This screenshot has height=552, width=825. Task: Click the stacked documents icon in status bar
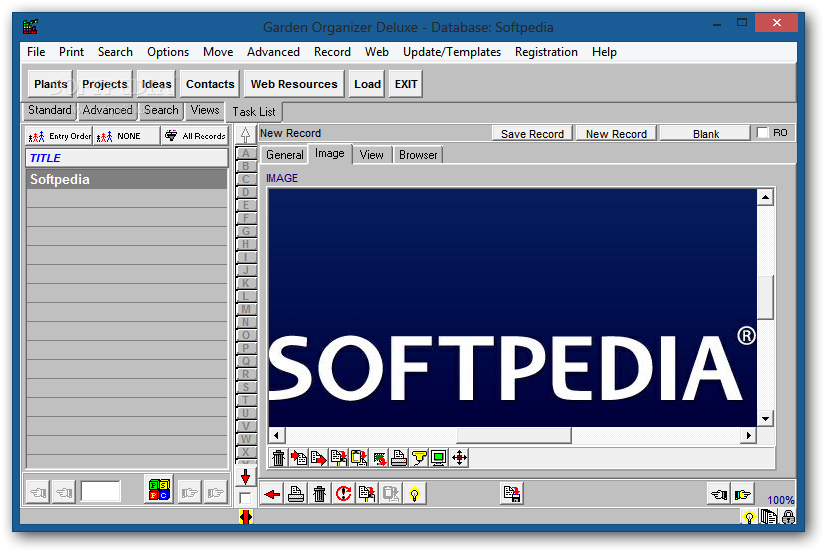[x=769, y=517]
